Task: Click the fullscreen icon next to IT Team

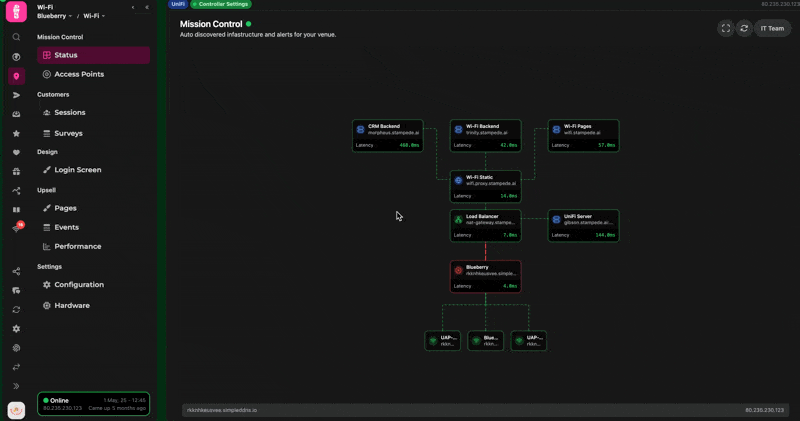Action: (x=725, y=28)
